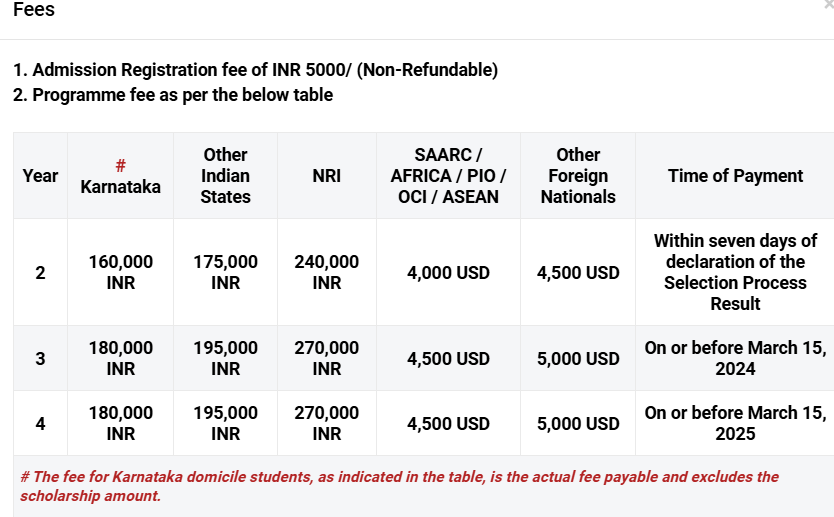Image resolution: width=834 pixels, height=517 pixels.
Task: Select the 160,000 INR Karnataka cell
Action: coord(121,272)
